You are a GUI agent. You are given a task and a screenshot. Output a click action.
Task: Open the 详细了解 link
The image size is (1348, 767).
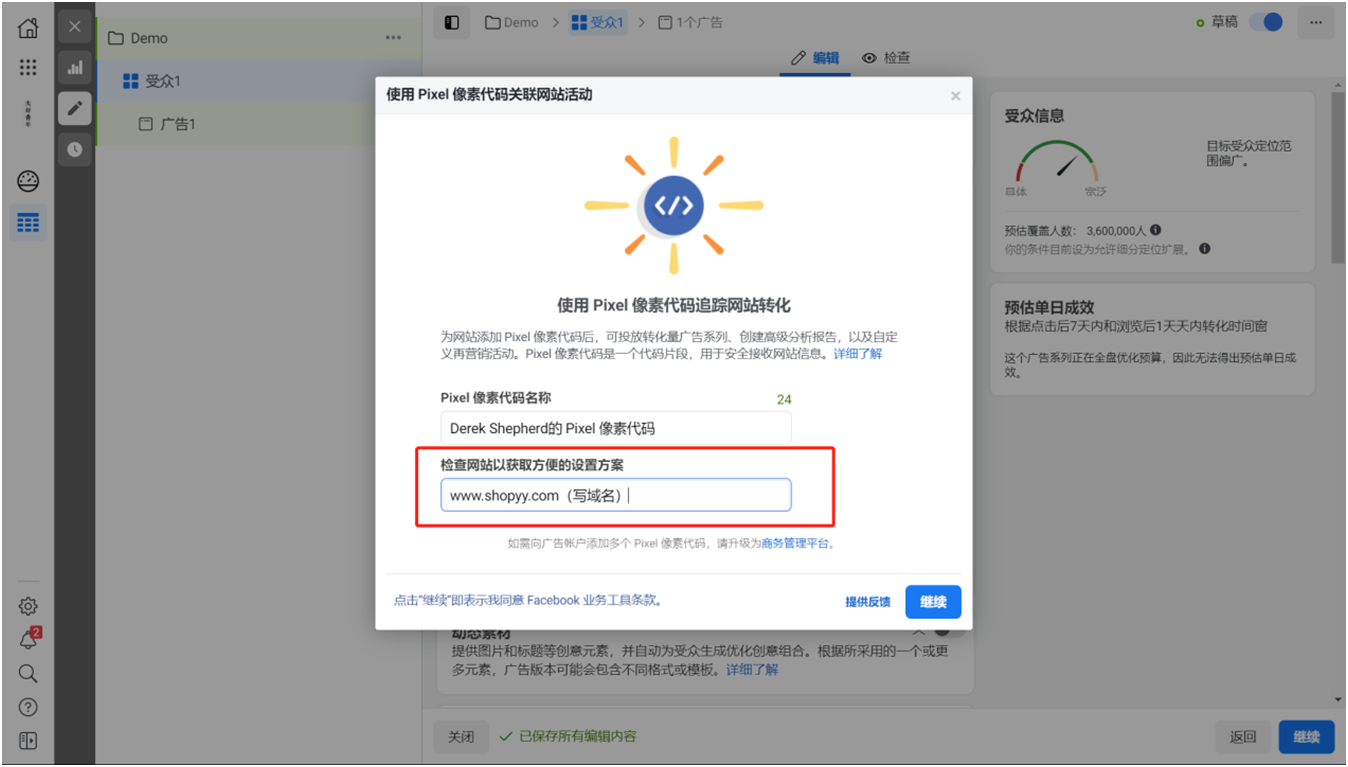pyautogui.click(x=857, y=353)
